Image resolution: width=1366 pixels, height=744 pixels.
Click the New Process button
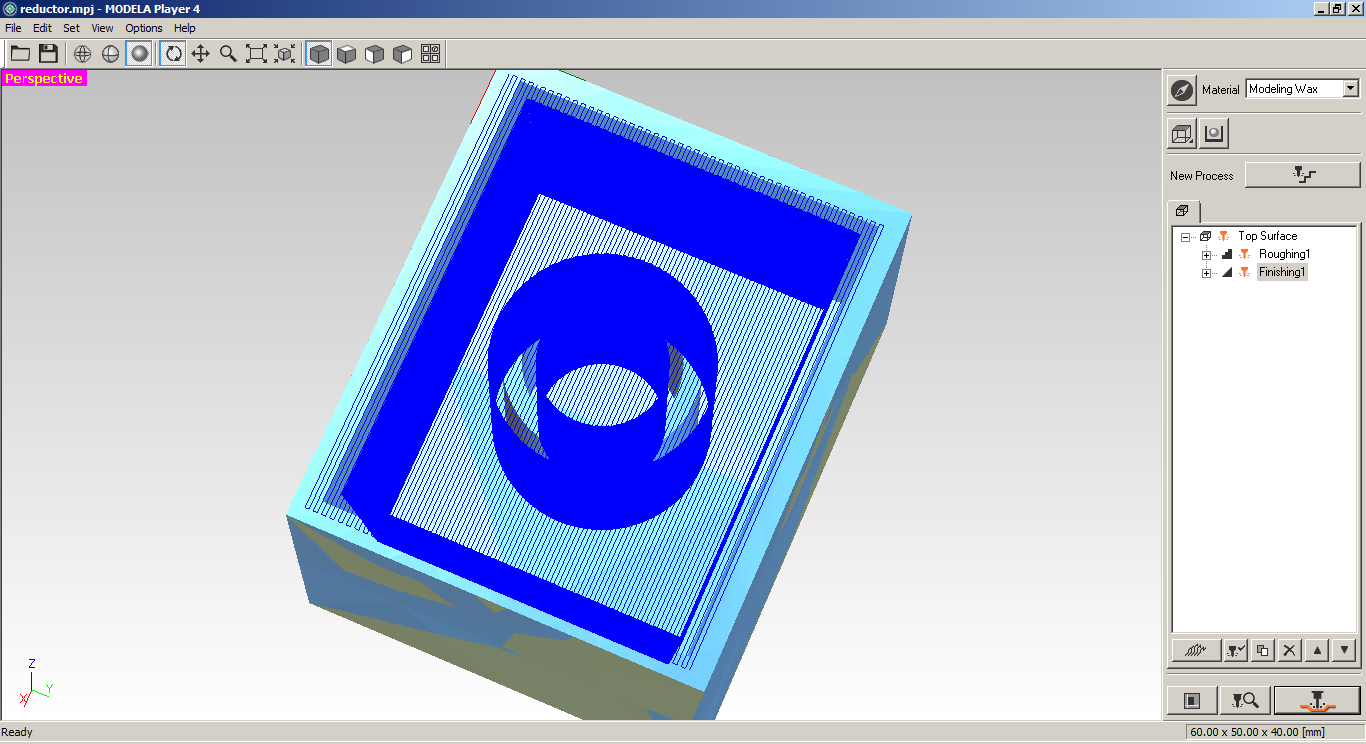pos(1302,175)
